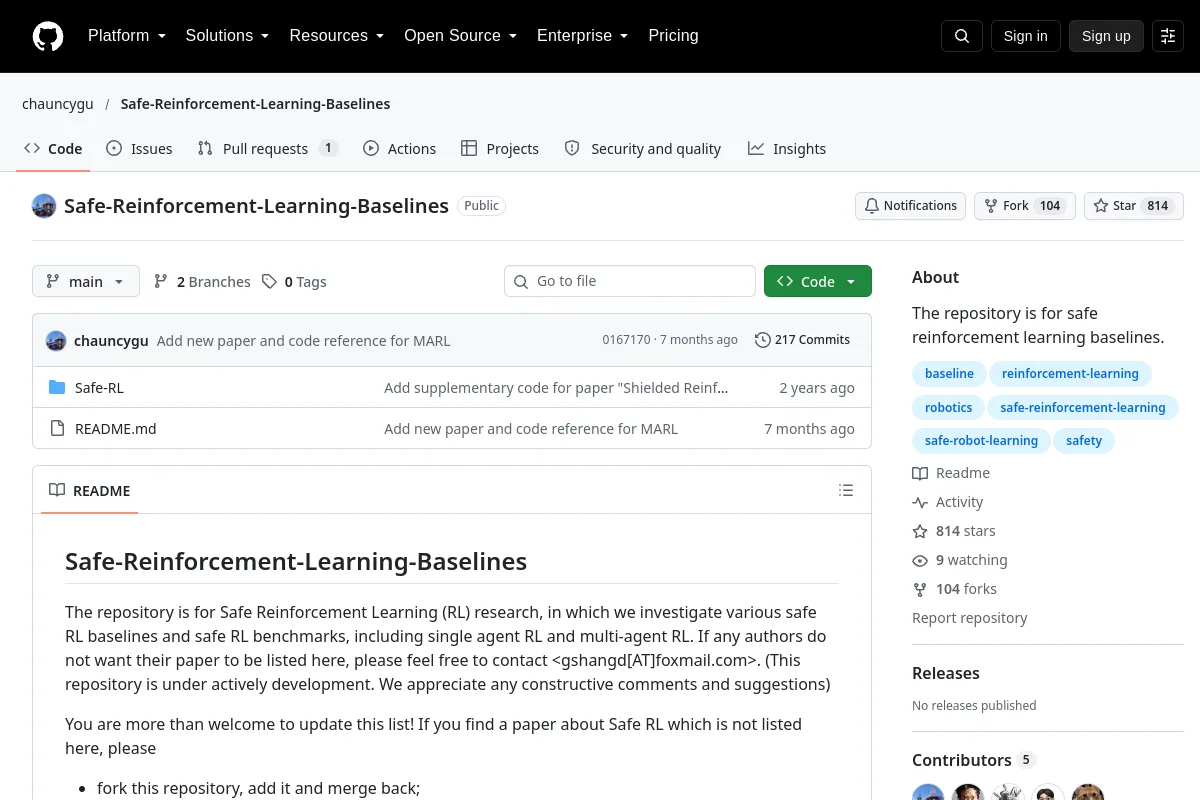Open the Pricing page link
Screen dimensions: 1200x800
pyautogui.click(x=673, y=36)
